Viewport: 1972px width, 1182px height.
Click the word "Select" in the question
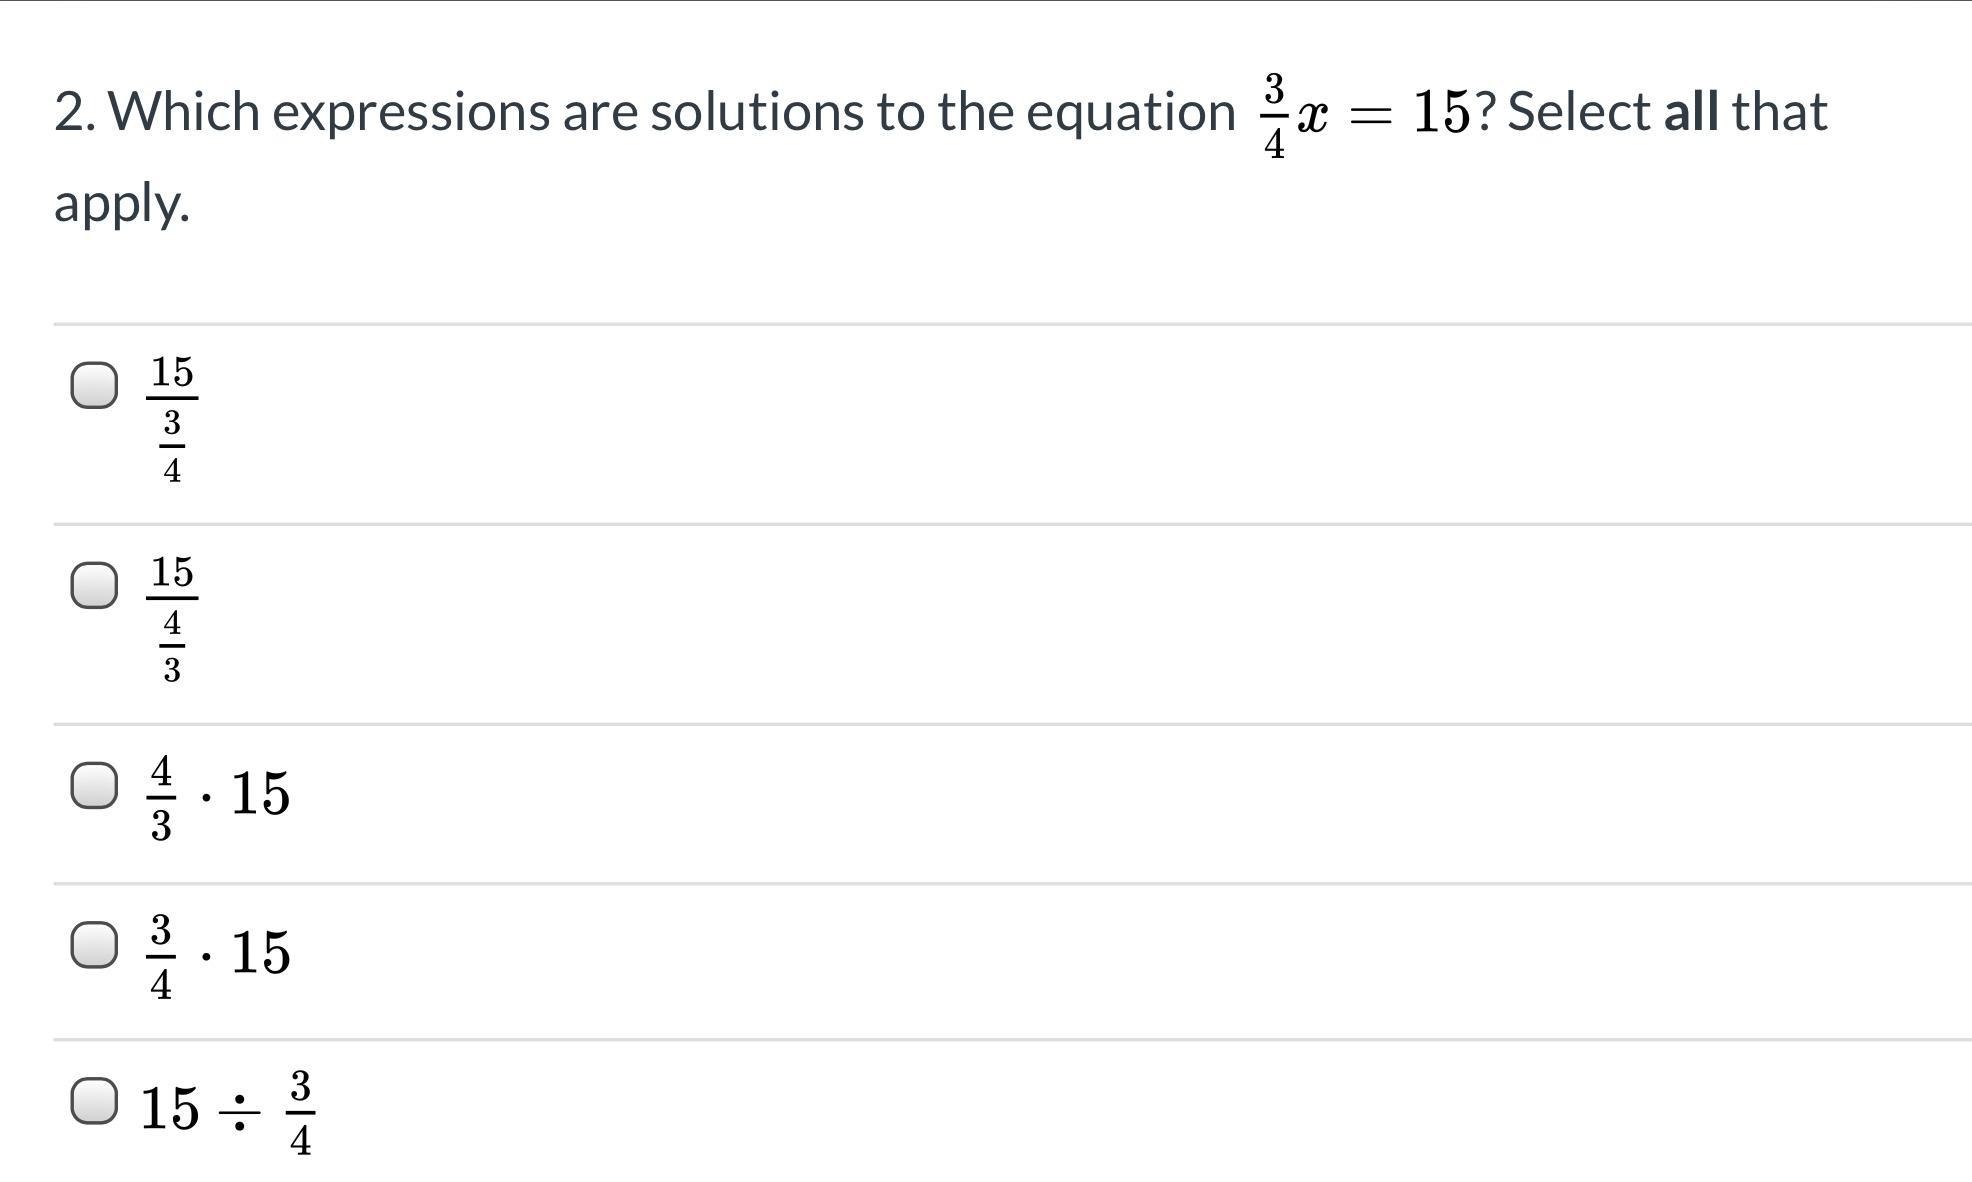pyautogui.click(x=1578, y=111)
